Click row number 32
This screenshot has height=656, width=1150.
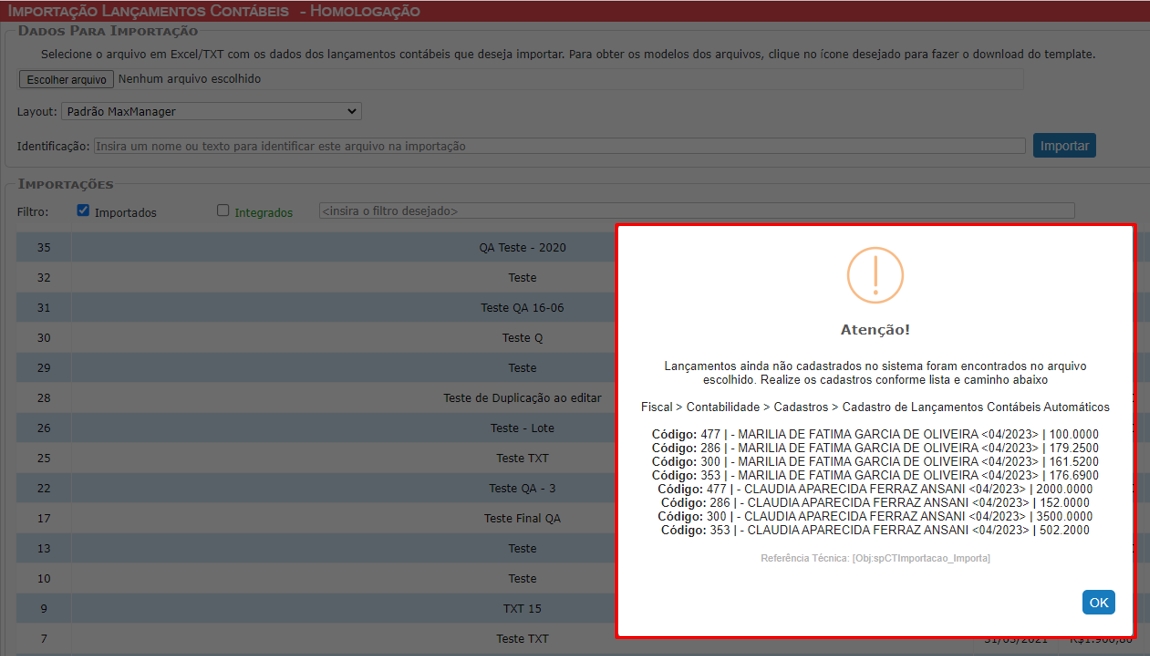pos(44,277)
